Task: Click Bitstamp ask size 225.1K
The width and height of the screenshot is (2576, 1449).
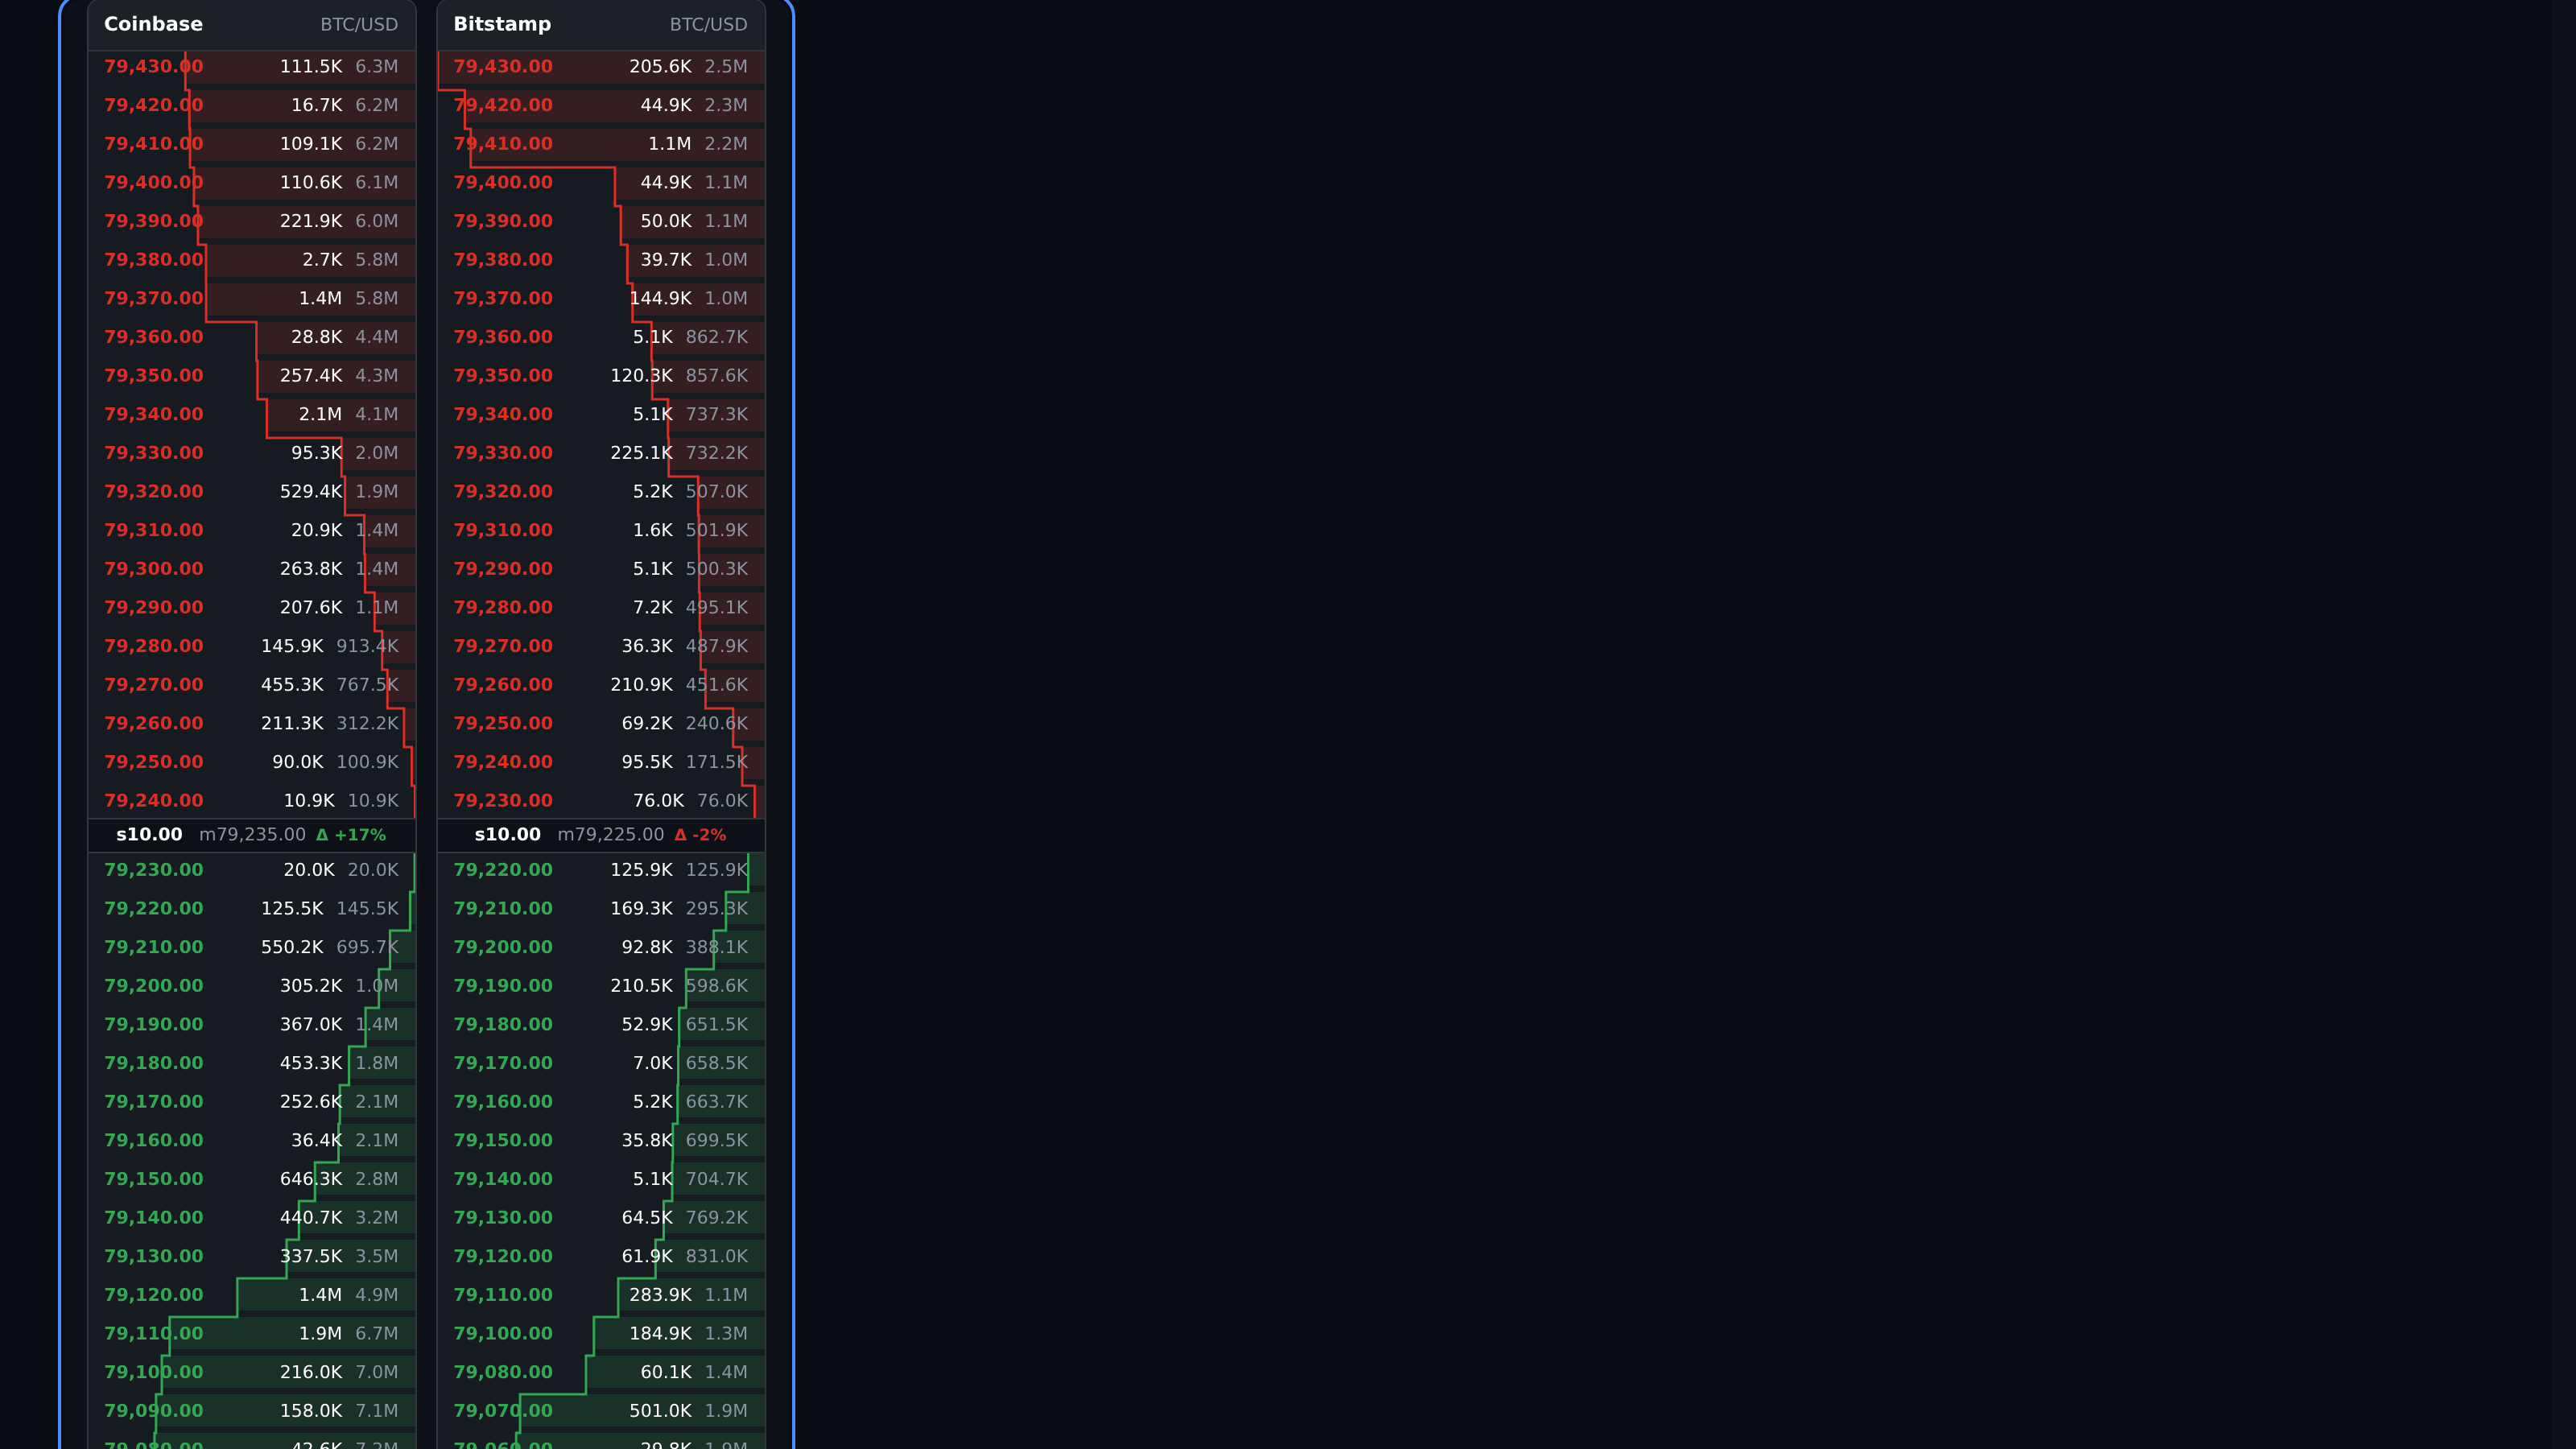Action: tap(641, 453)
